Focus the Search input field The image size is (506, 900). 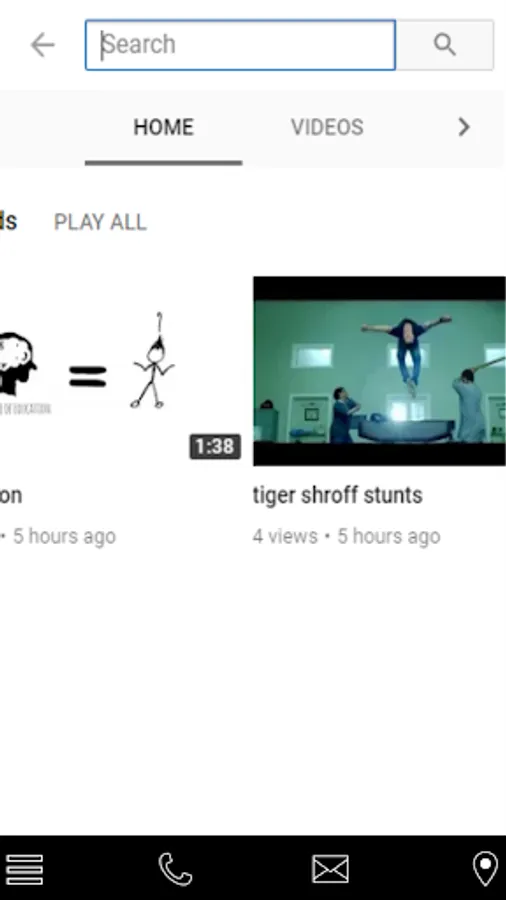click(240, 45)
